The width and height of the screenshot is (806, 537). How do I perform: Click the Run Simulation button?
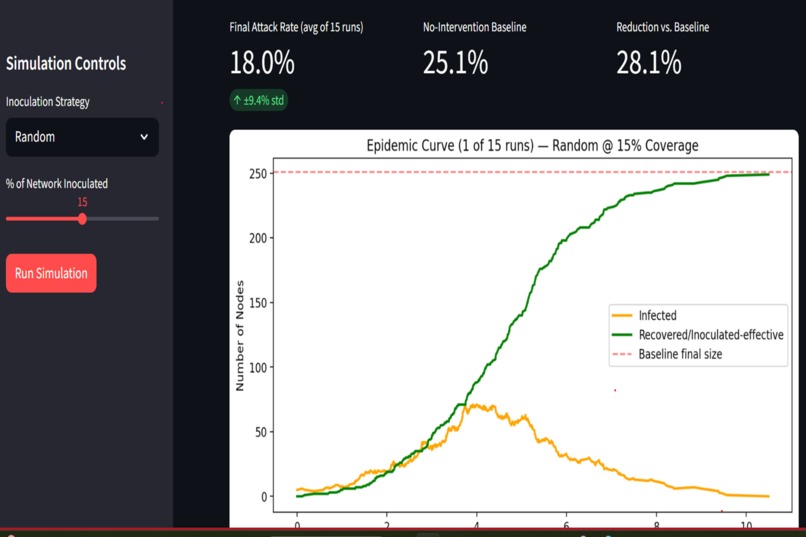pyautogui.click(x=51, y=273)
